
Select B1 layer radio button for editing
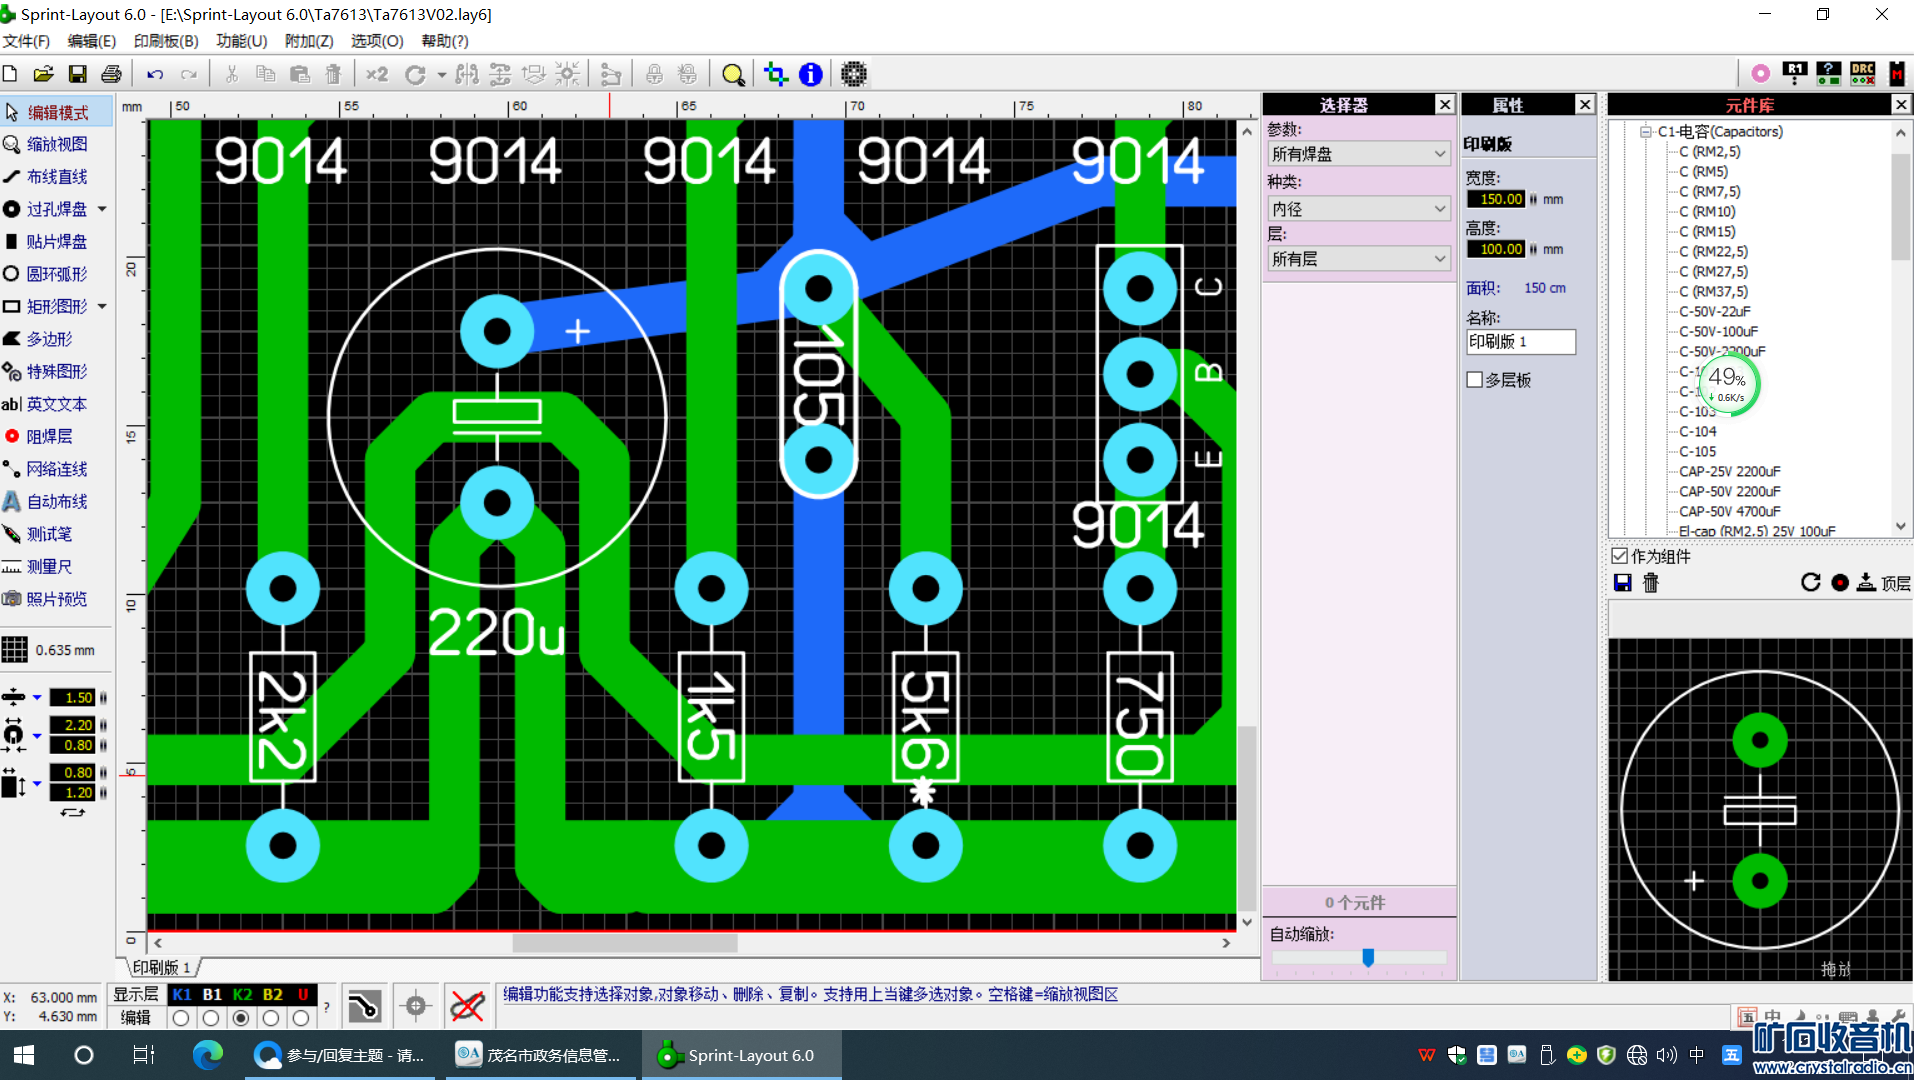[211, 1018]
